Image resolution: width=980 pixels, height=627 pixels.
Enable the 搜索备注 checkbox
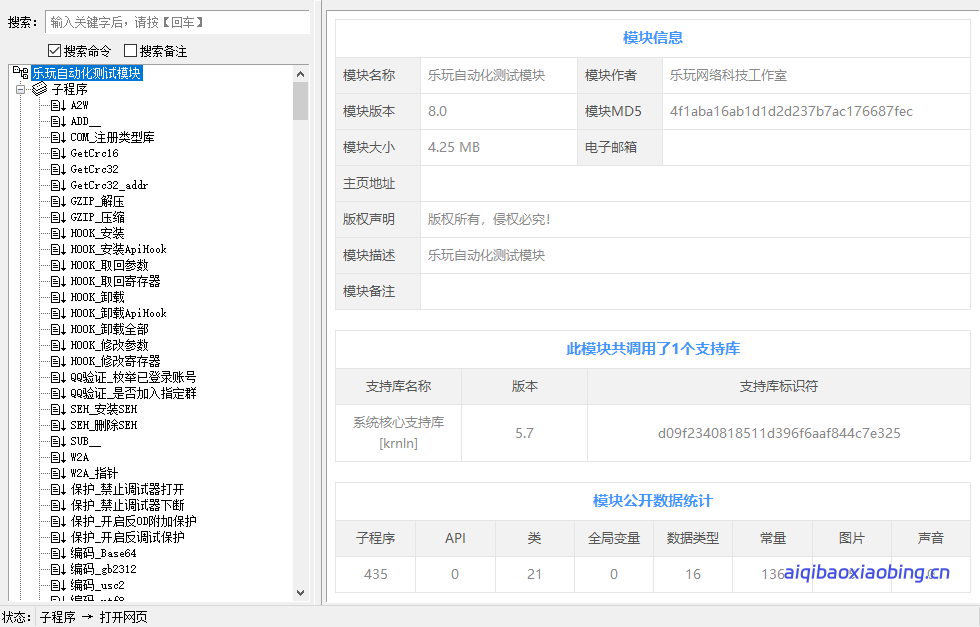[x=131, y=51]
